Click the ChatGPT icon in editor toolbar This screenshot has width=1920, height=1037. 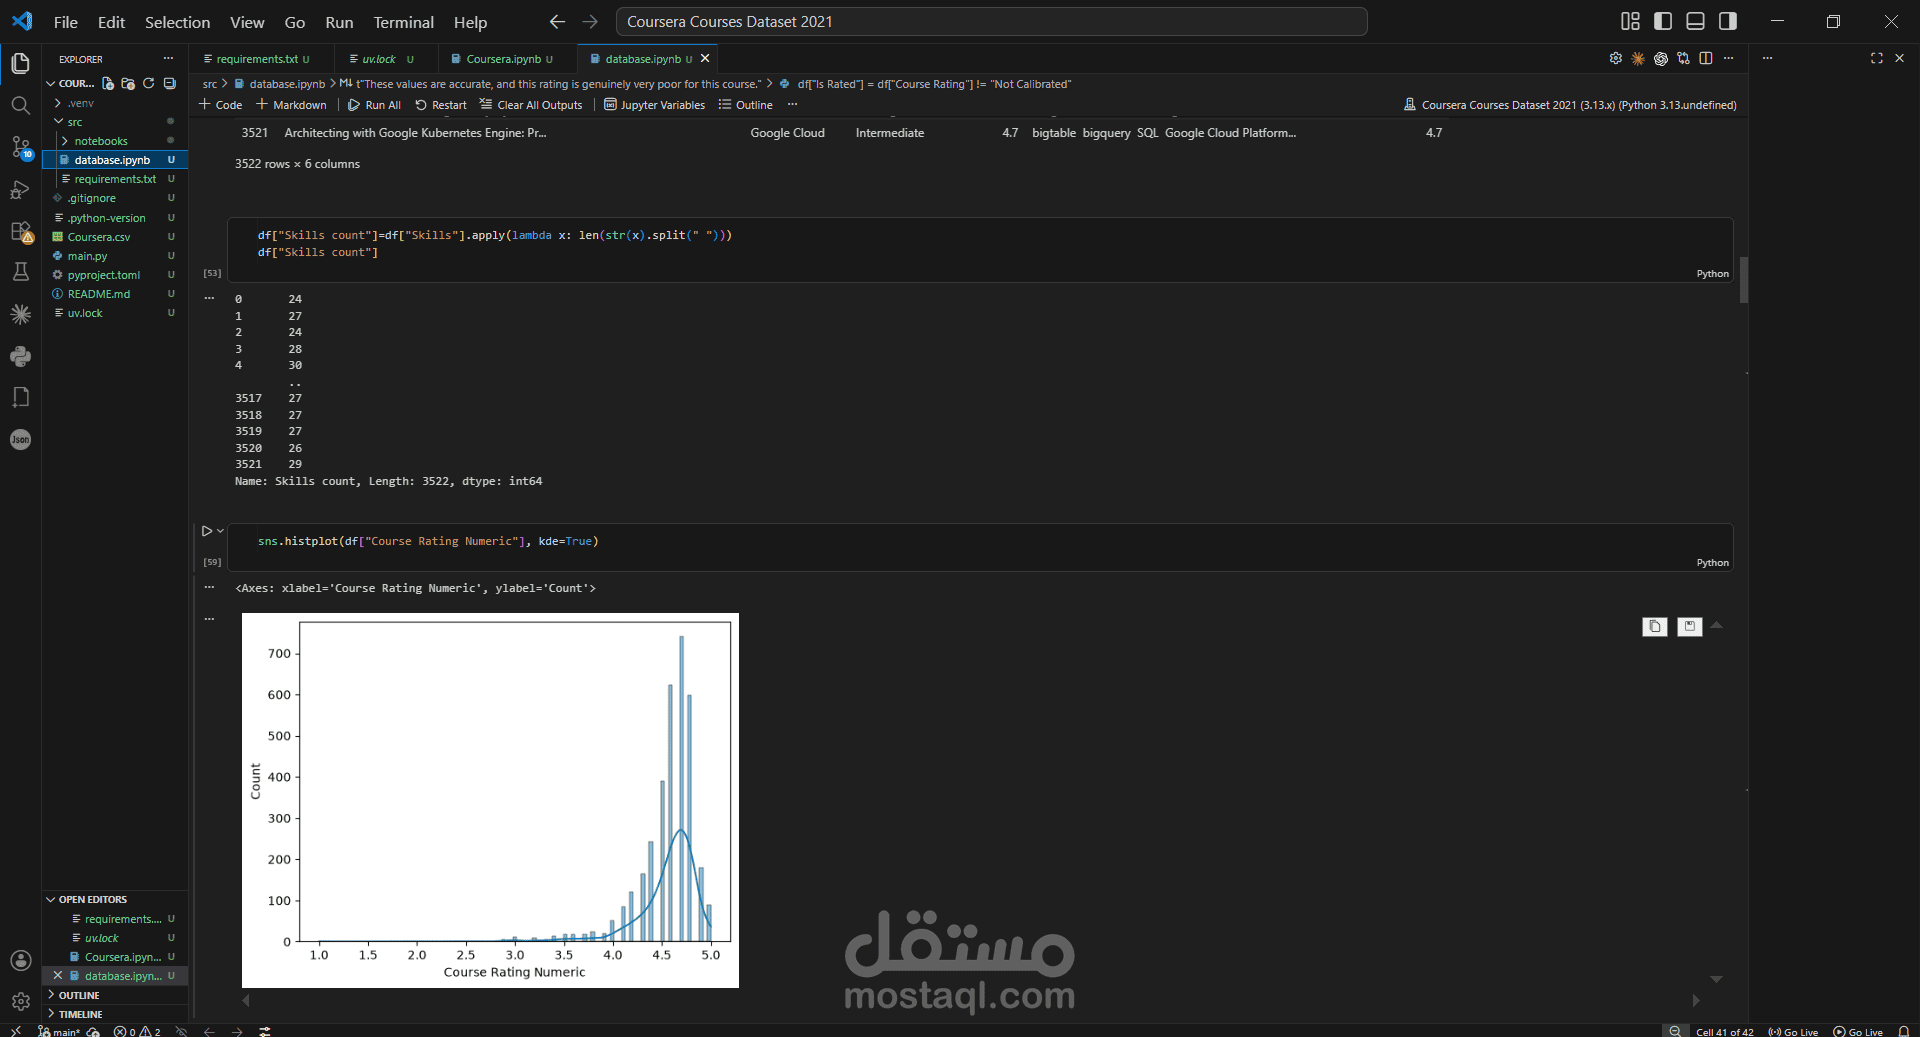tap(1661, 59)
